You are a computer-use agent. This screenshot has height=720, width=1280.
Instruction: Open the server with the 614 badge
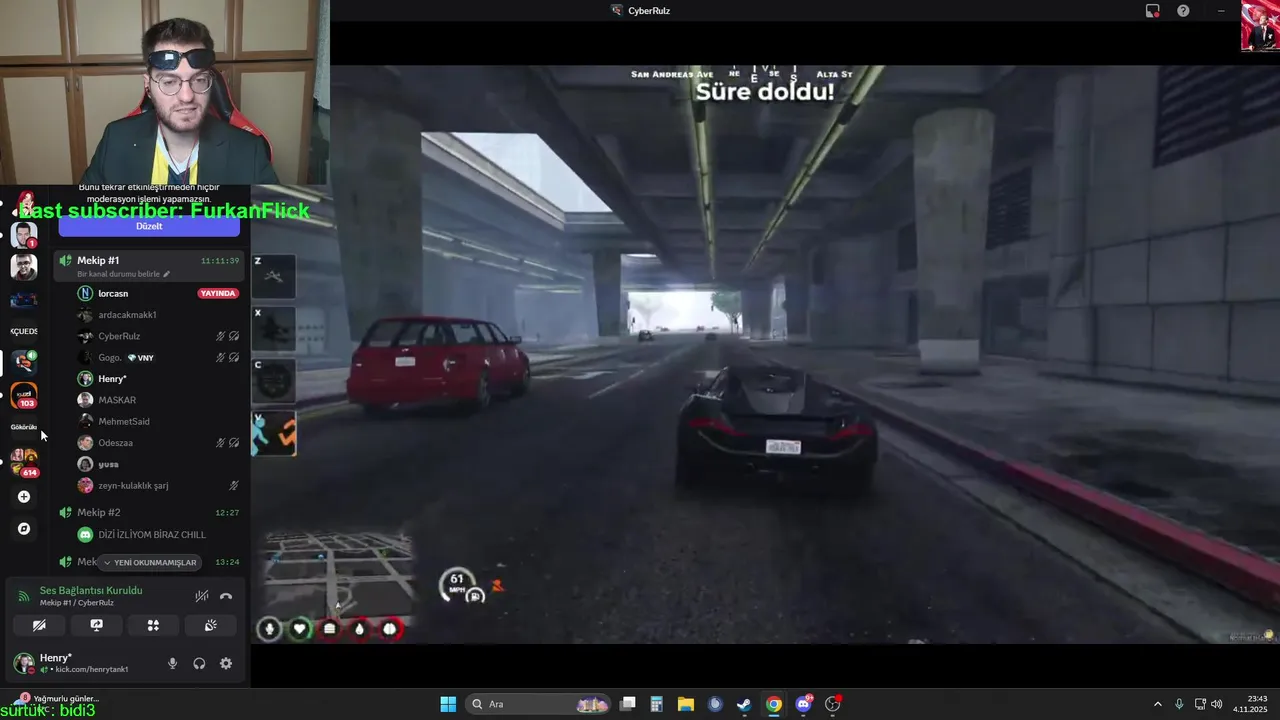pyautogui.click(x=24, y=461)
